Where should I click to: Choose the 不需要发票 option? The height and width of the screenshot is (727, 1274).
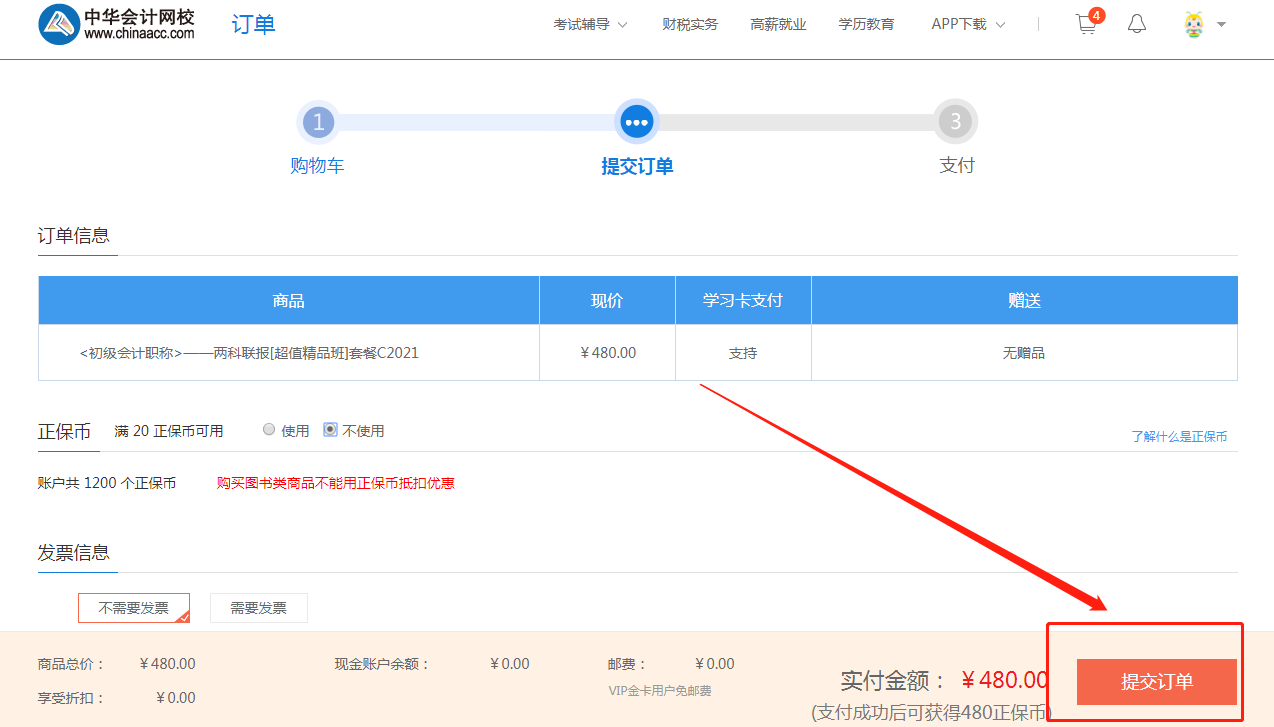pos(134,608)
